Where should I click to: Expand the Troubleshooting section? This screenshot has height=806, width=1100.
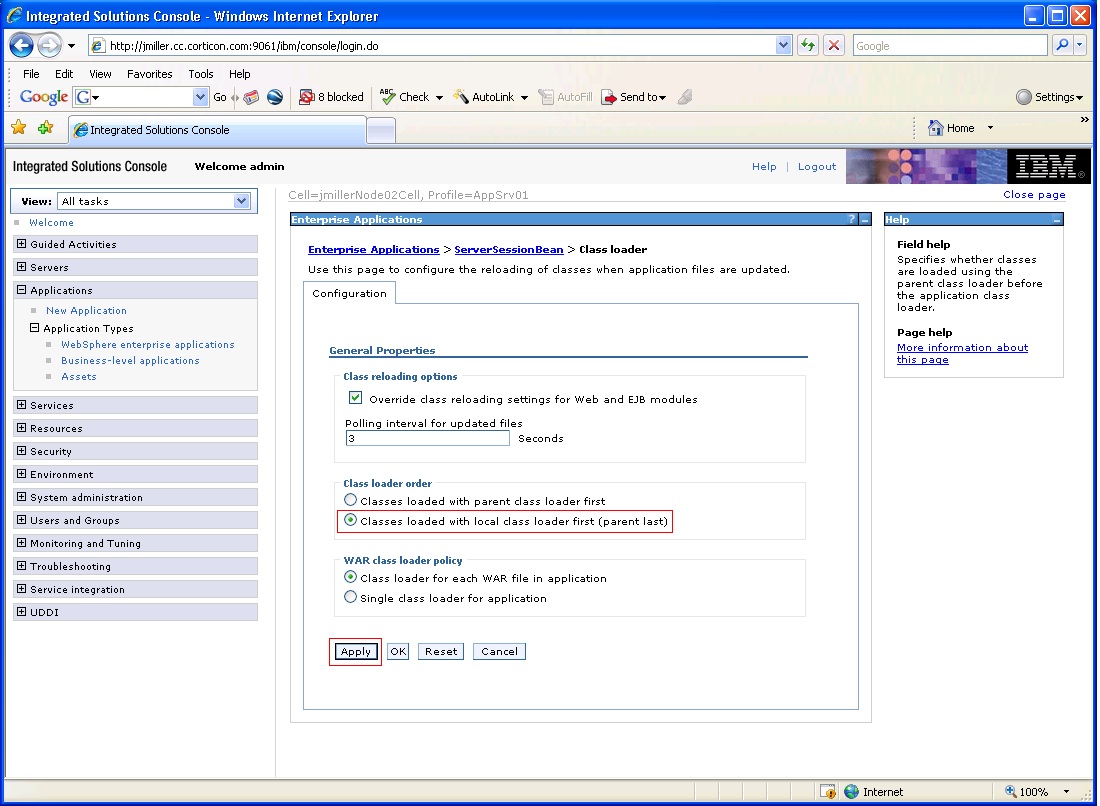tap(22, 566)
